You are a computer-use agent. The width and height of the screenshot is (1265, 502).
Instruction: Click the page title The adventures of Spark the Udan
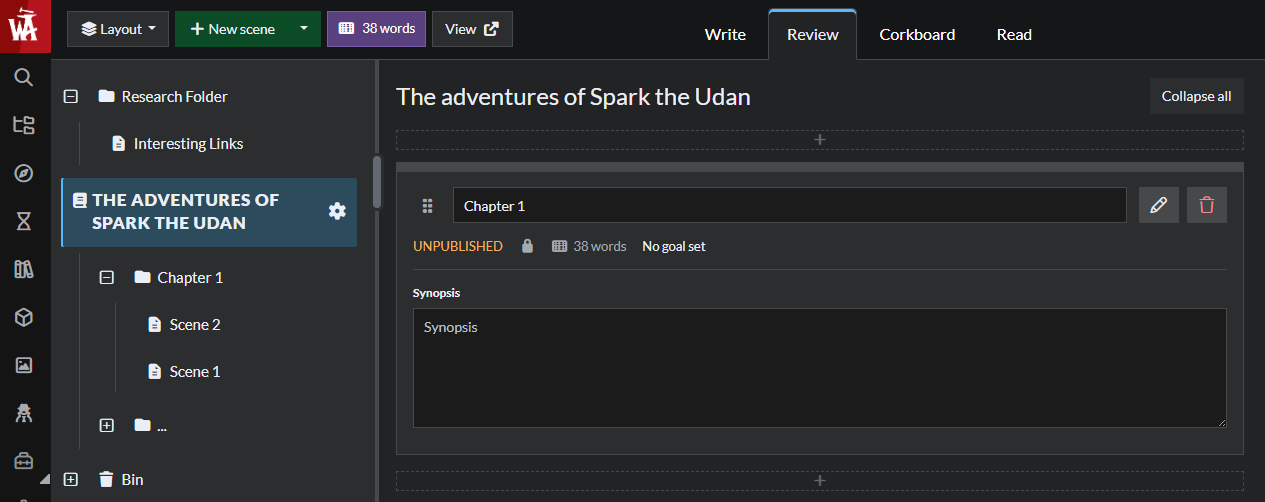(573, 97)
